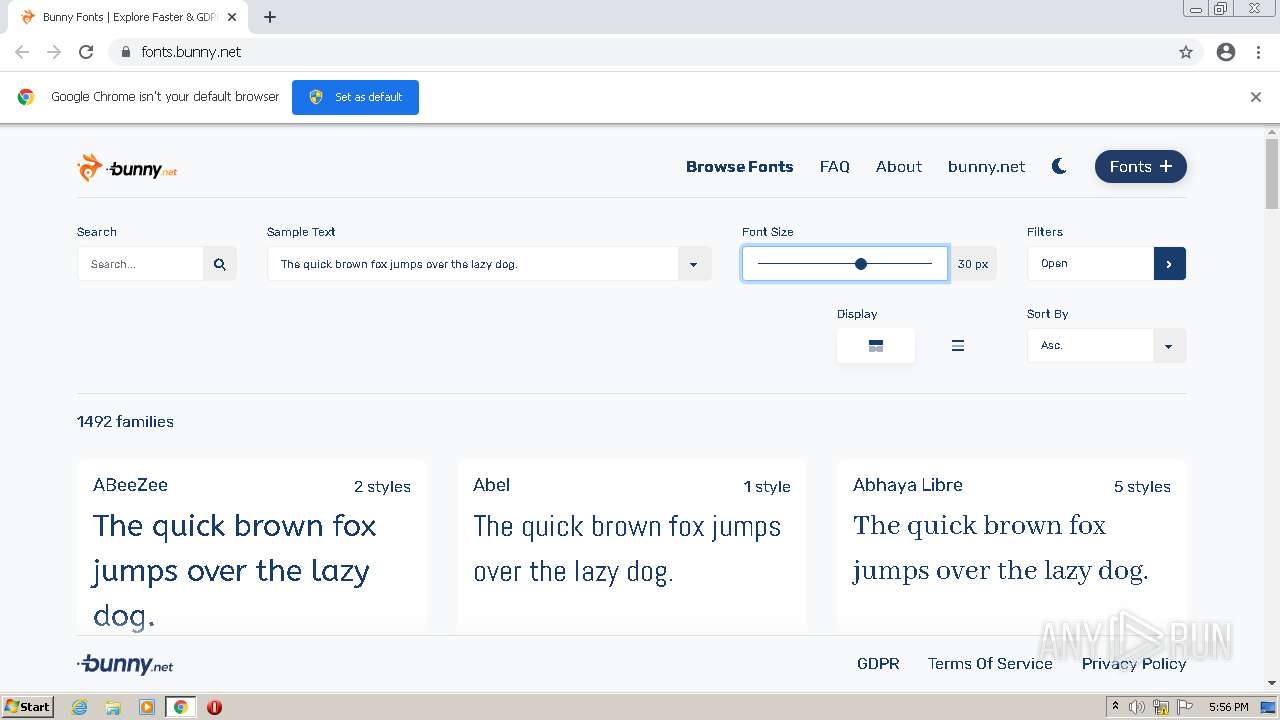Open the About page
Image resolution: width=1280 pixels, height=720 pixels.
pos(899,167)
